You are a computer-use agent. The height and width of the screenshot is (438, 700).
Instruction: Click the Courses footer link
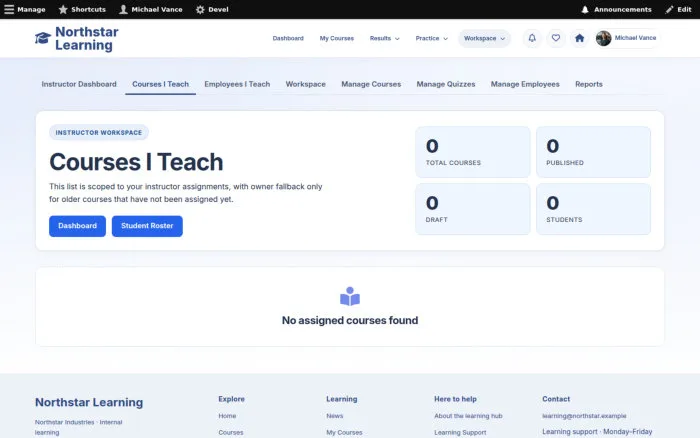tap(231, 432)
